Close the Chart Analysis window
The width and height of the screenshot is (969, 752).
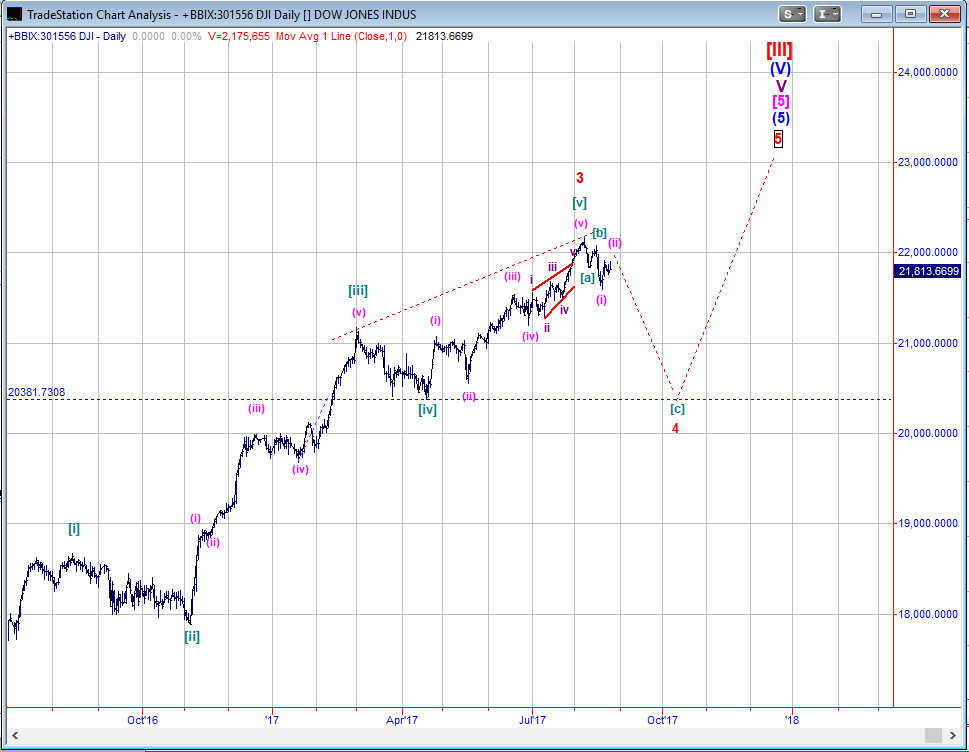click(944, 14)
